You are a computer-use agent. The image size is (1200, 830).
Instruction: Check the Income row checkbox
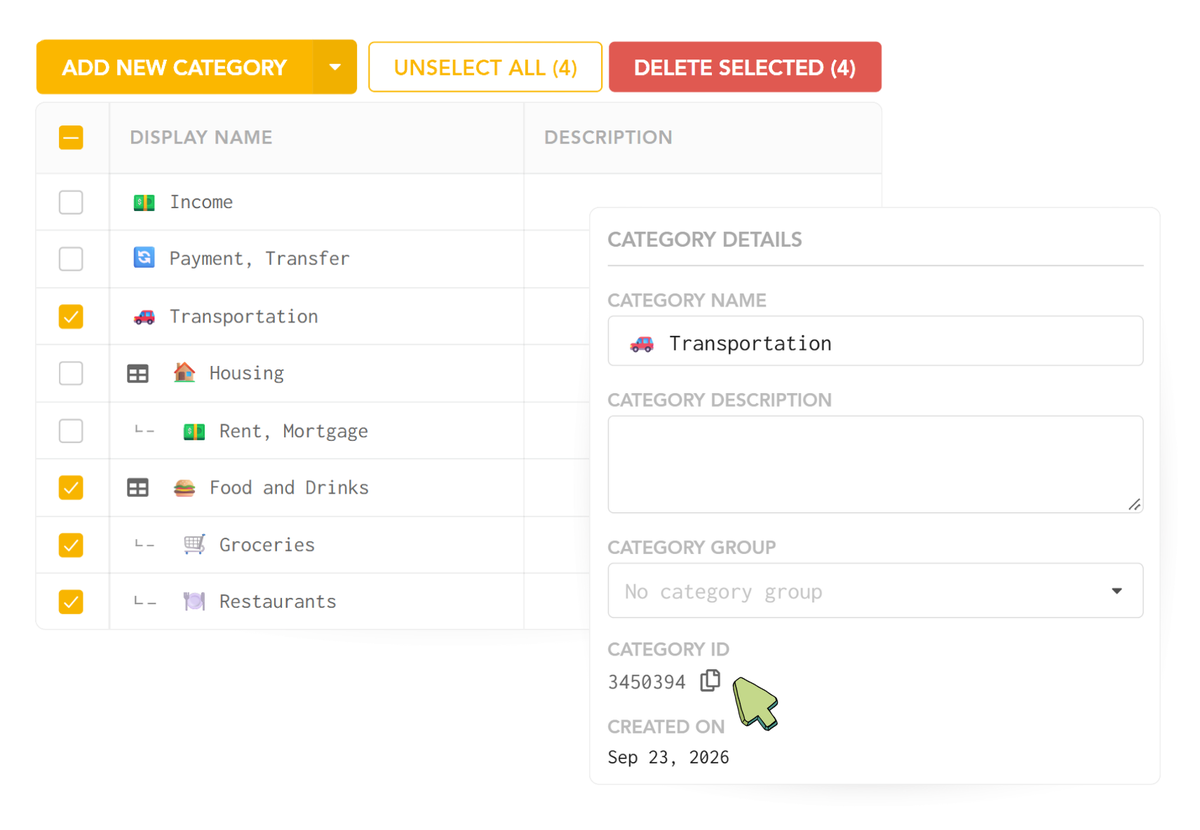(x=71, y=202)
